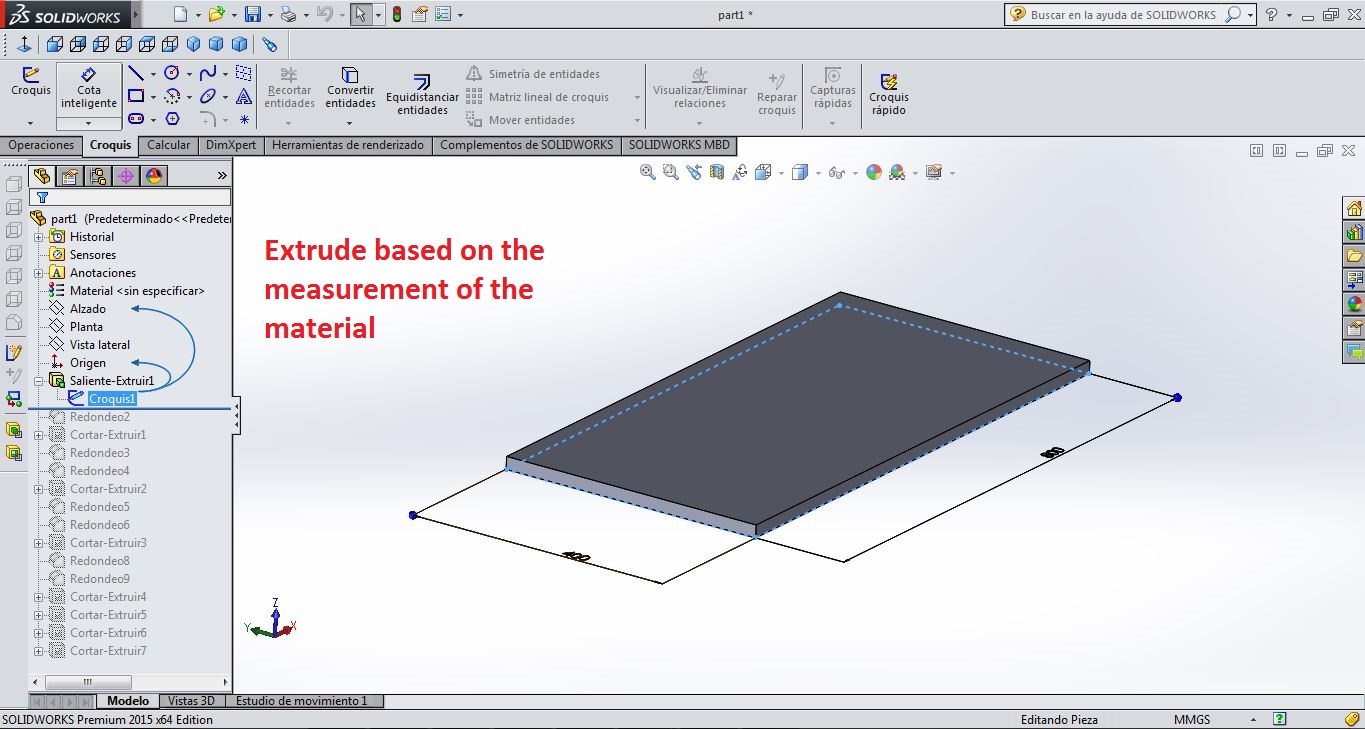Expand the Cortar-Extruir1 node
This screenshot has height=729, width=1365.
(39, 435)
